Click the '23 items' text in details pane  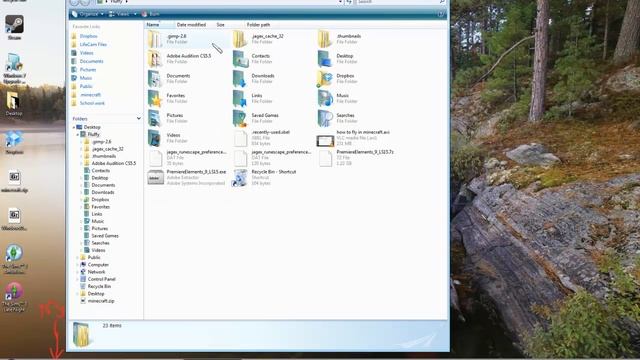(x=112, y=326)
